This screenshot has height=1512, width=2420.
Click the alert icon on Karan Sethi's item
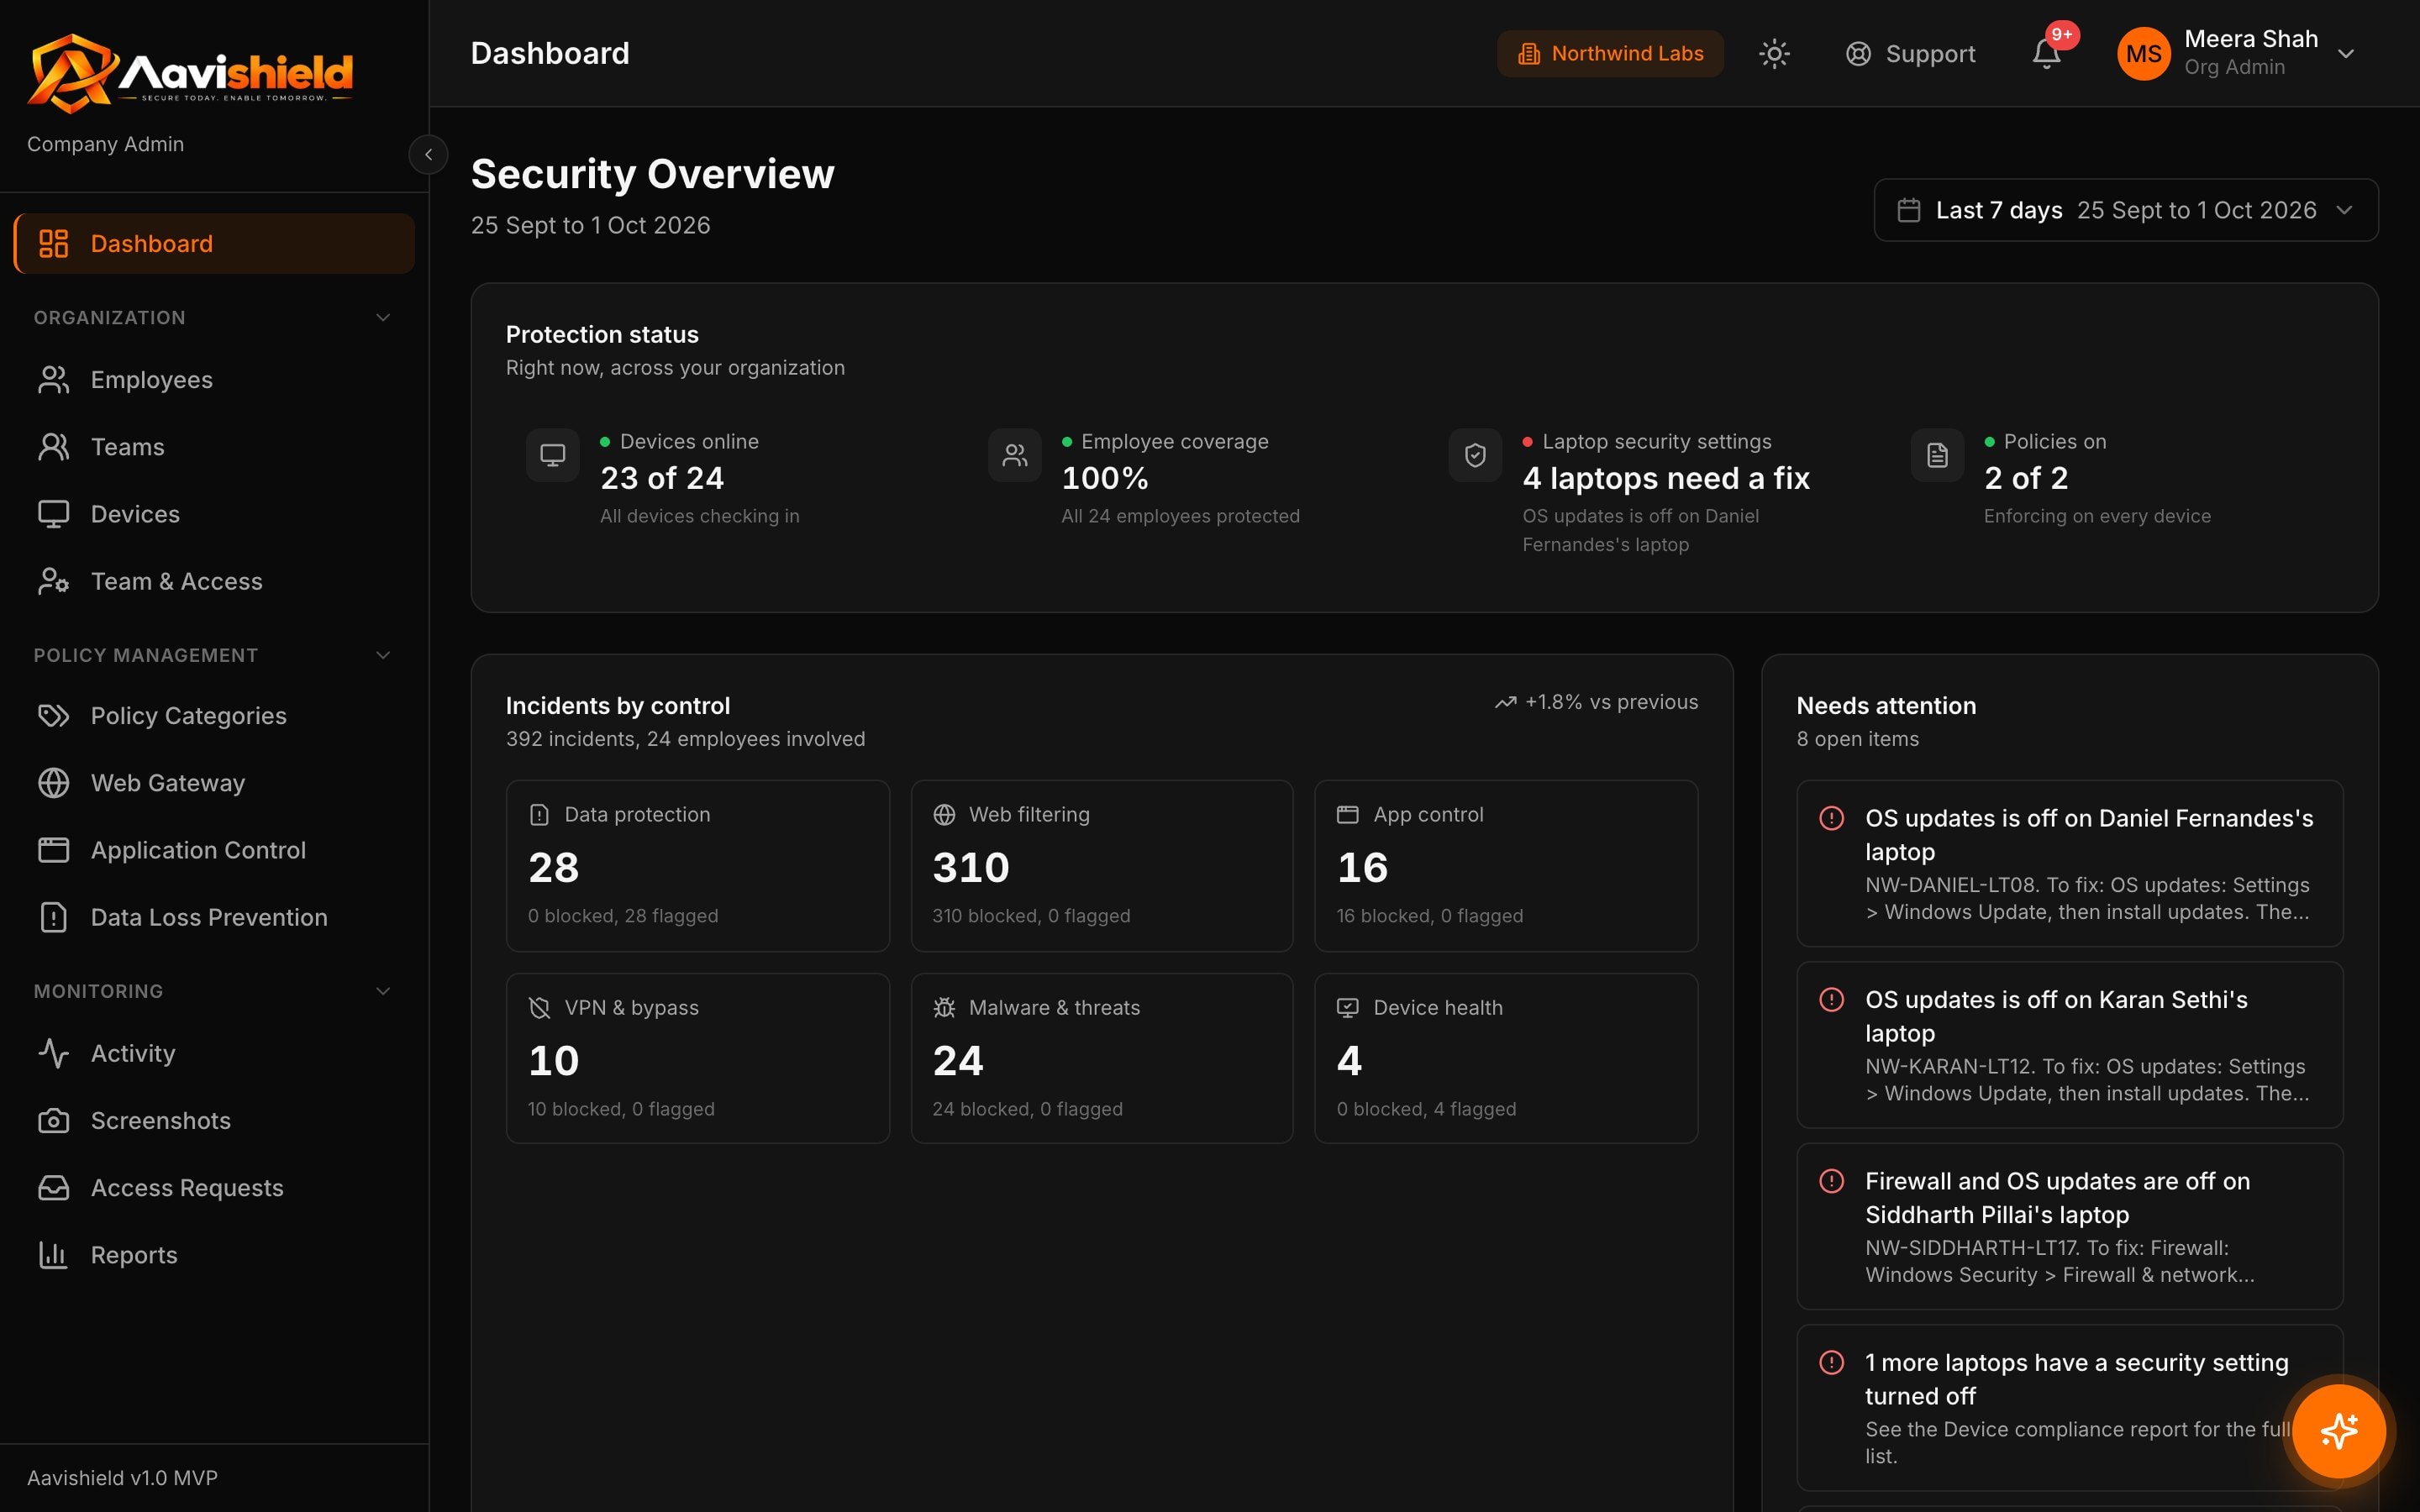click(x=1831, y=1000)
